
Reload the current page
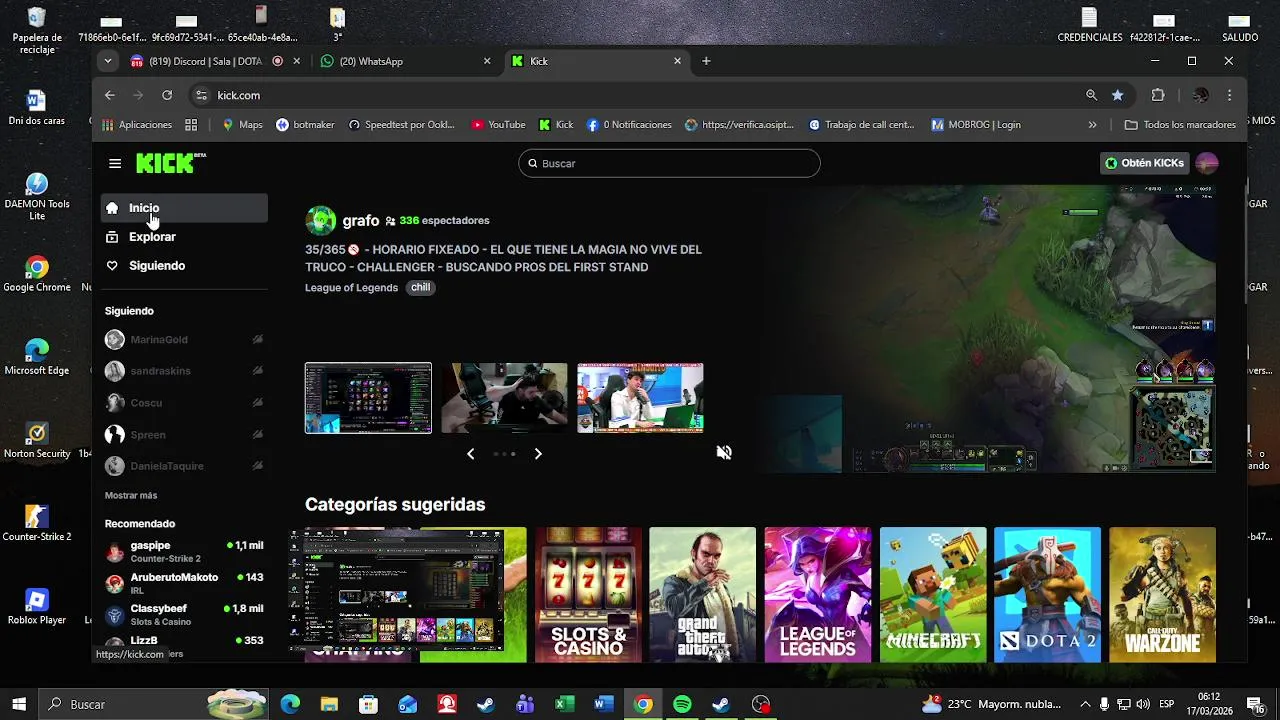point(167,95)
